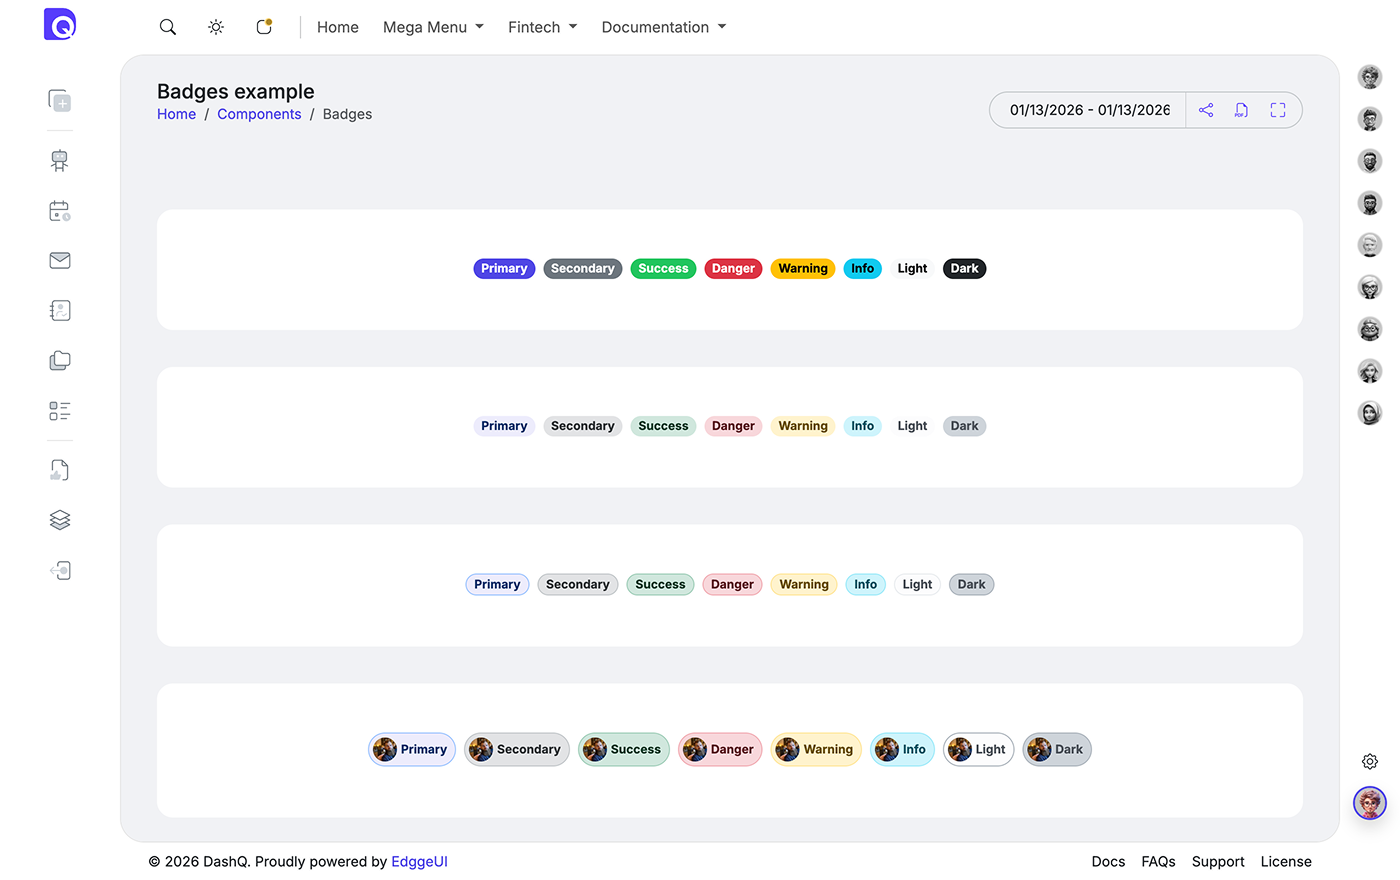
Task: Click the date range input field
Action: [x=1089, y=110]
